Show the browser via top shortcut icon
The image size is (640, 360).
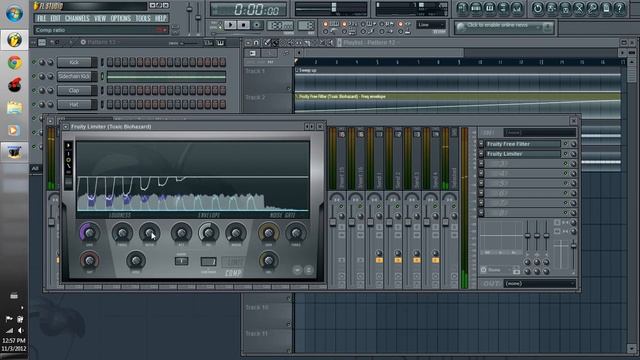click(504, 8)
